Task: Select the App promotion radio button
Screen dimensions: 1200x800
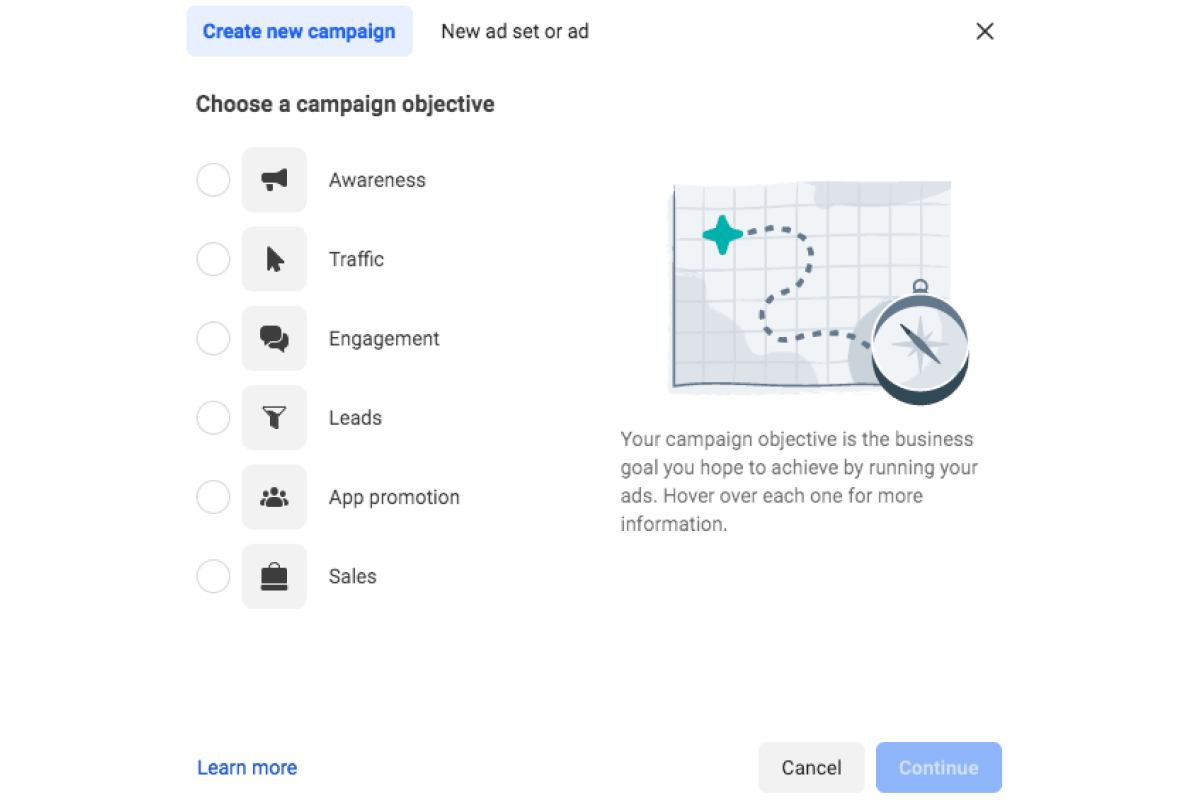Action: (213, 497)
